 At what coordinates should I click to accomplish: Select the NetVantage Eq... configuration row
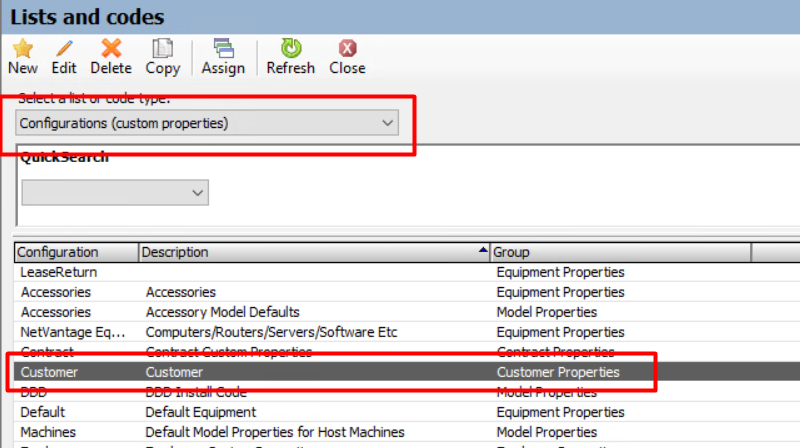pos(407,332)
